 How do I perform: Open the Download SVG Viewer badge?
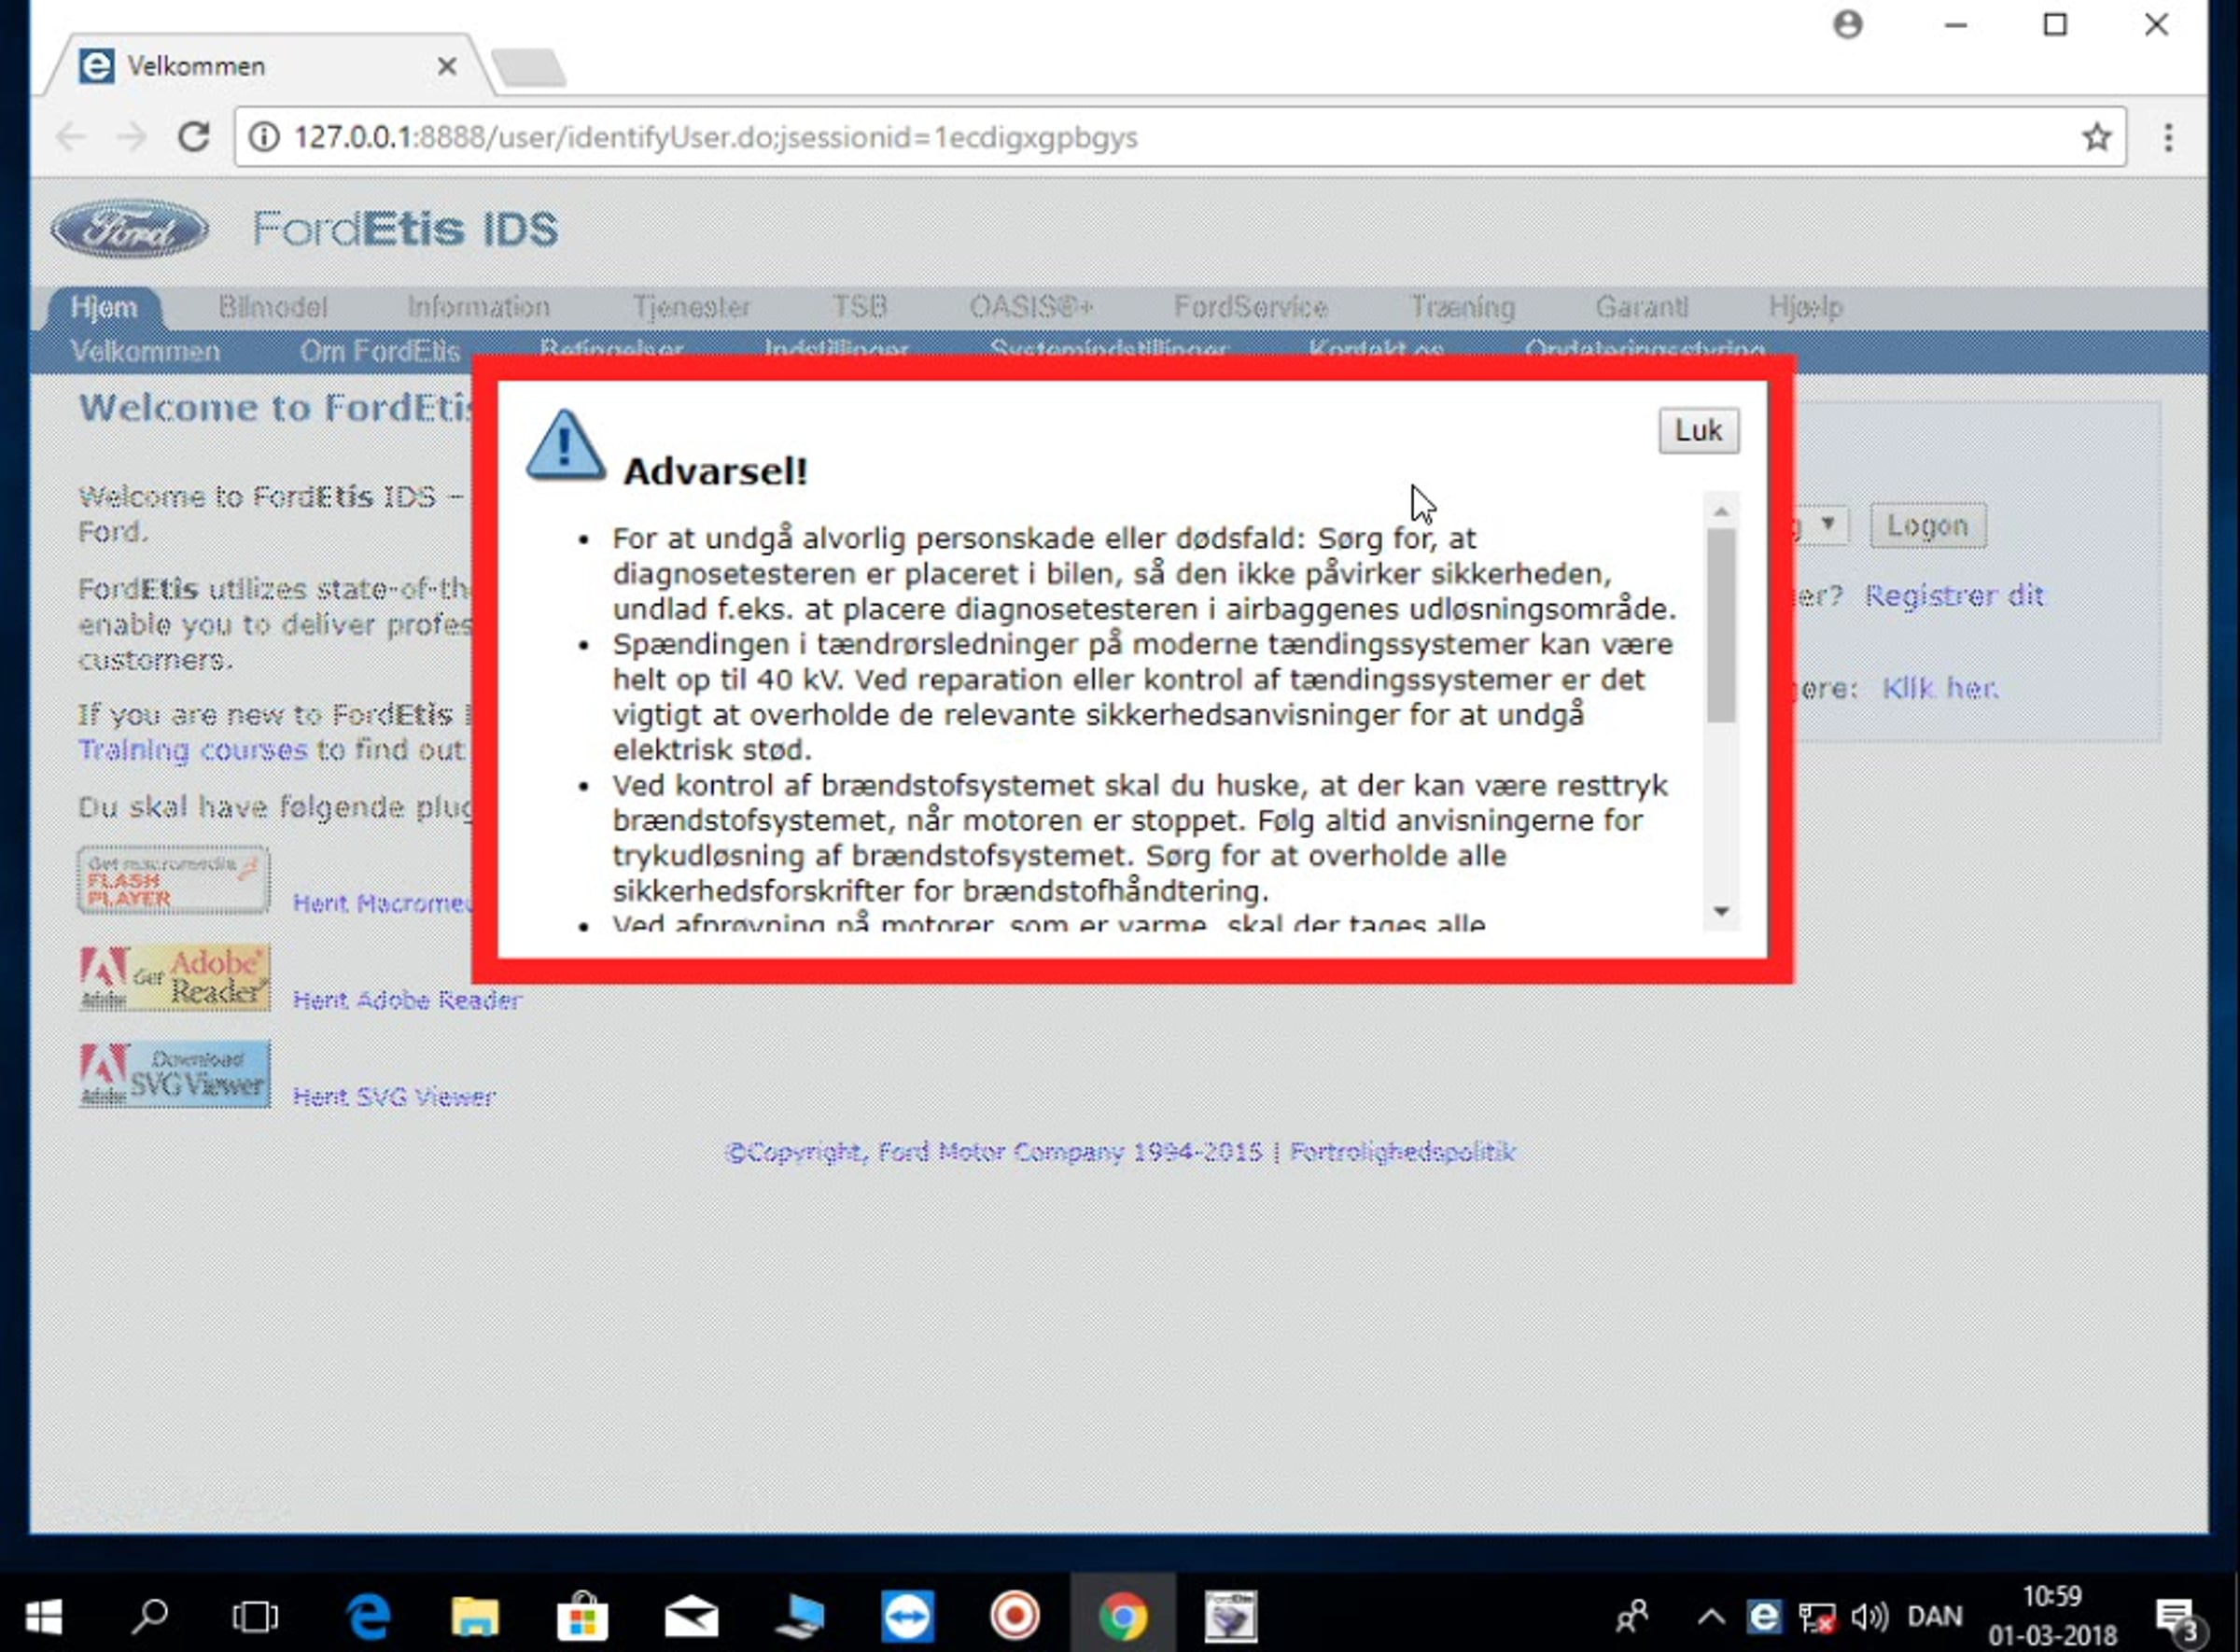pyautogui.click(x=174, y=1074)
